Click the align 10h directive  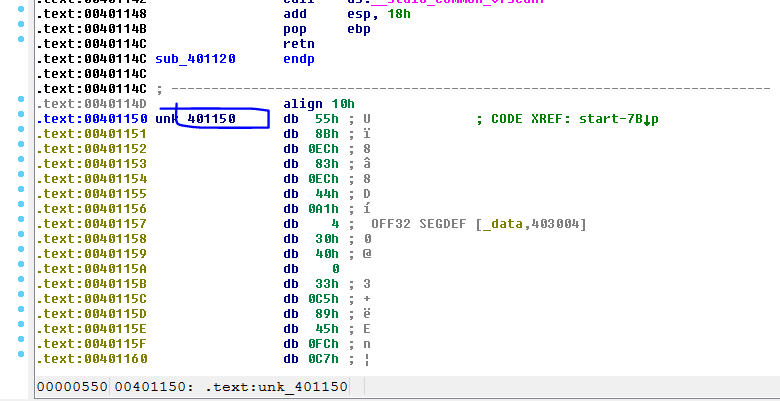(319, 104)
